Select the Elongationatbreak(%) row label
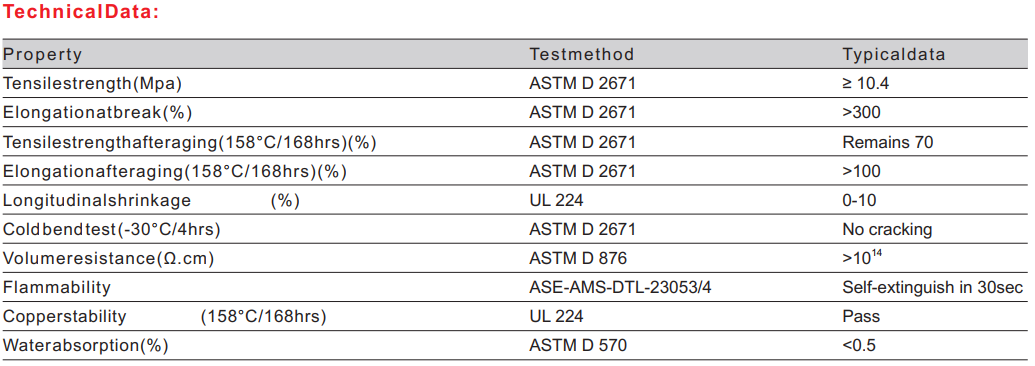1035x366 pixels. (x=98, y=113)
